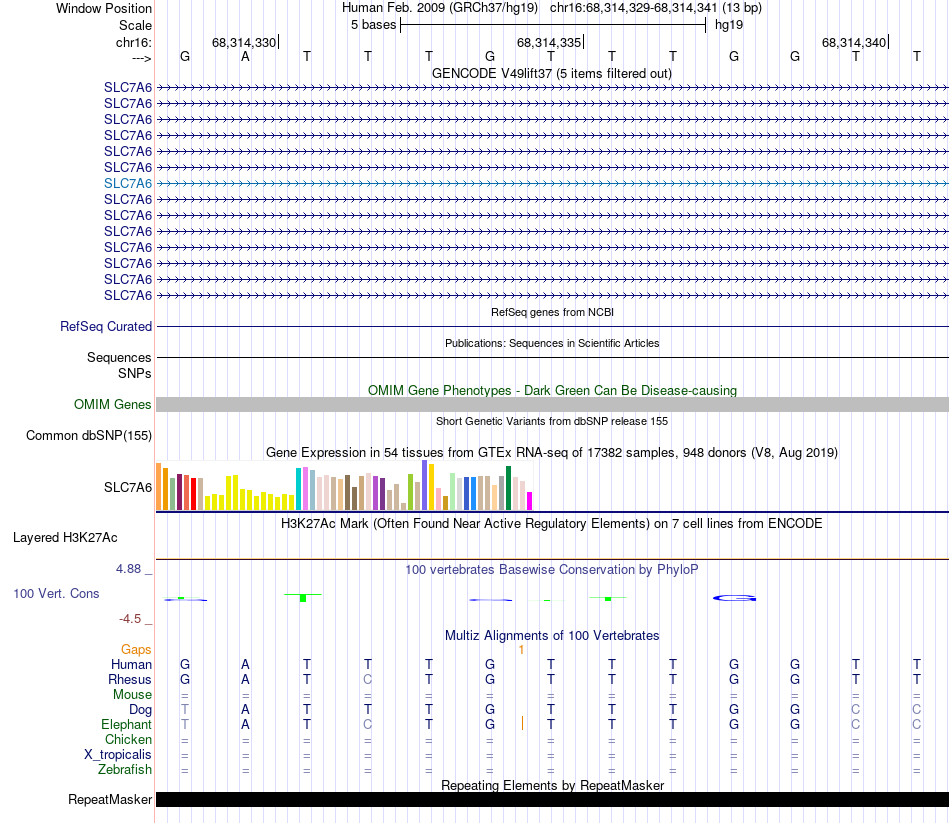
Task: Open the RefSeq Curated track label
Action: pos(106,326)
